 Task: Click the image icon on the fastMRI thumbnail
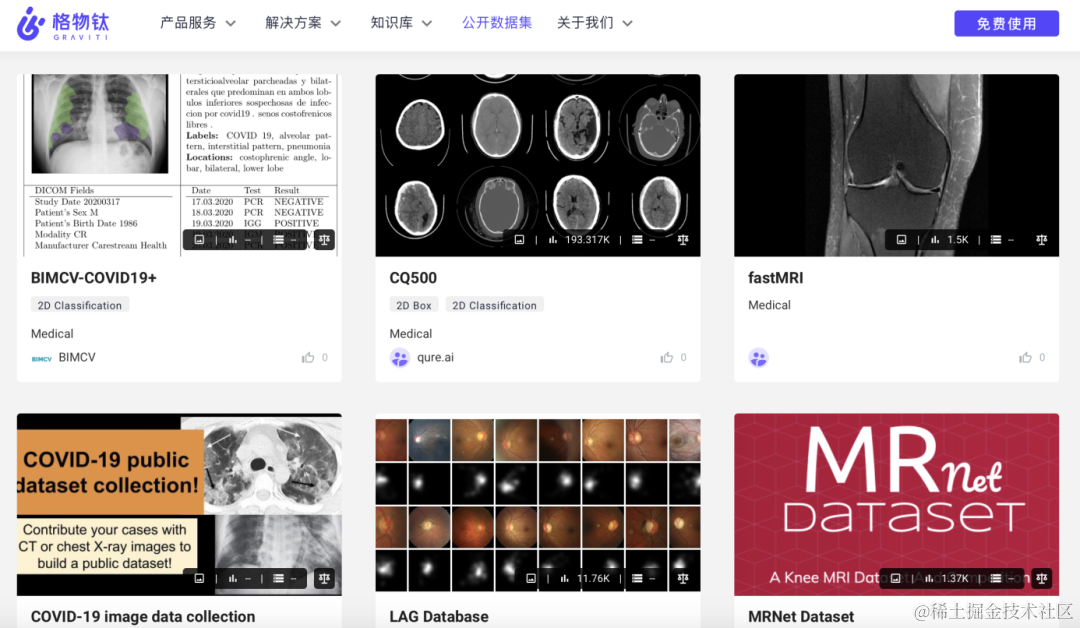coord(901,240)
